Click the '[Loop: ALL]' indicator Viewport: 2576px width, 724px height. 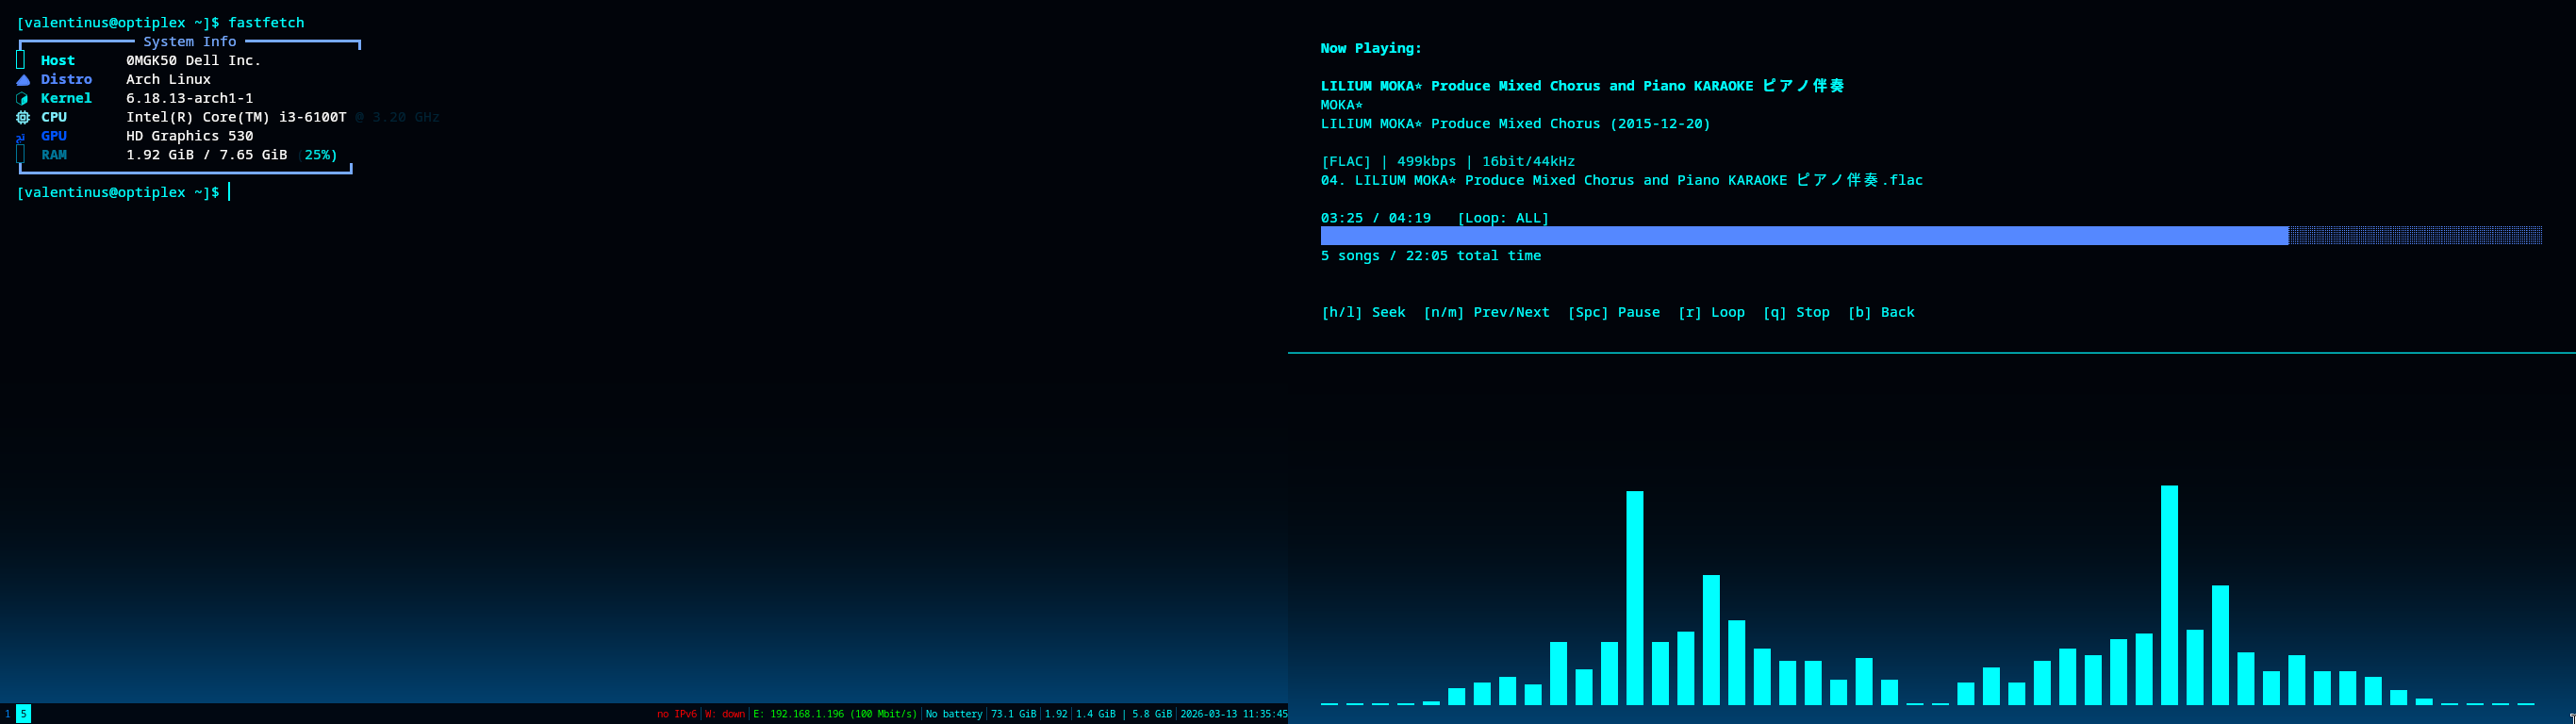click(1503, 218)
